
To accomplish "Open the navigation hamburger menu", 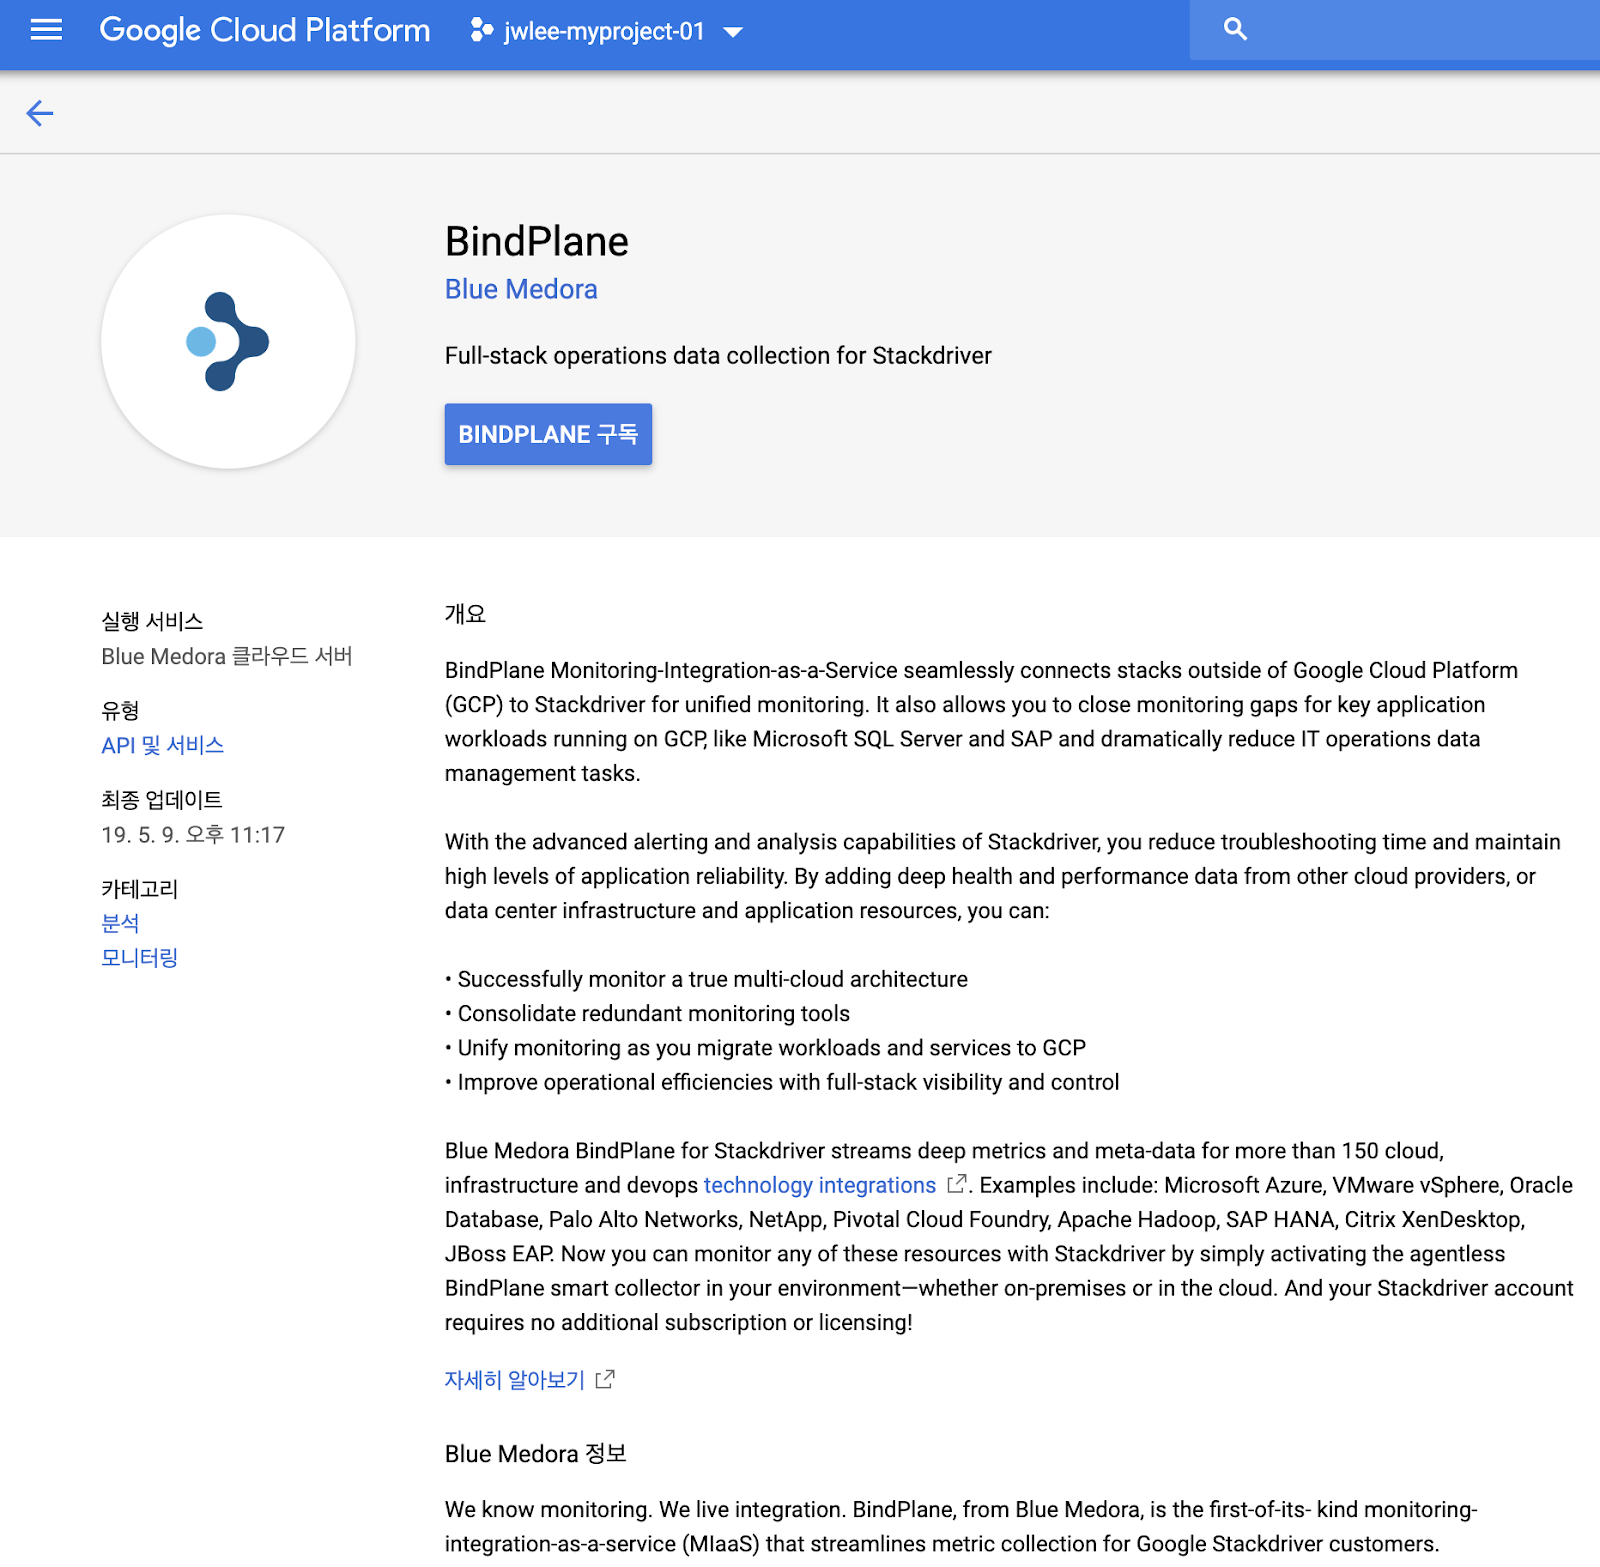I will [45, 30].
